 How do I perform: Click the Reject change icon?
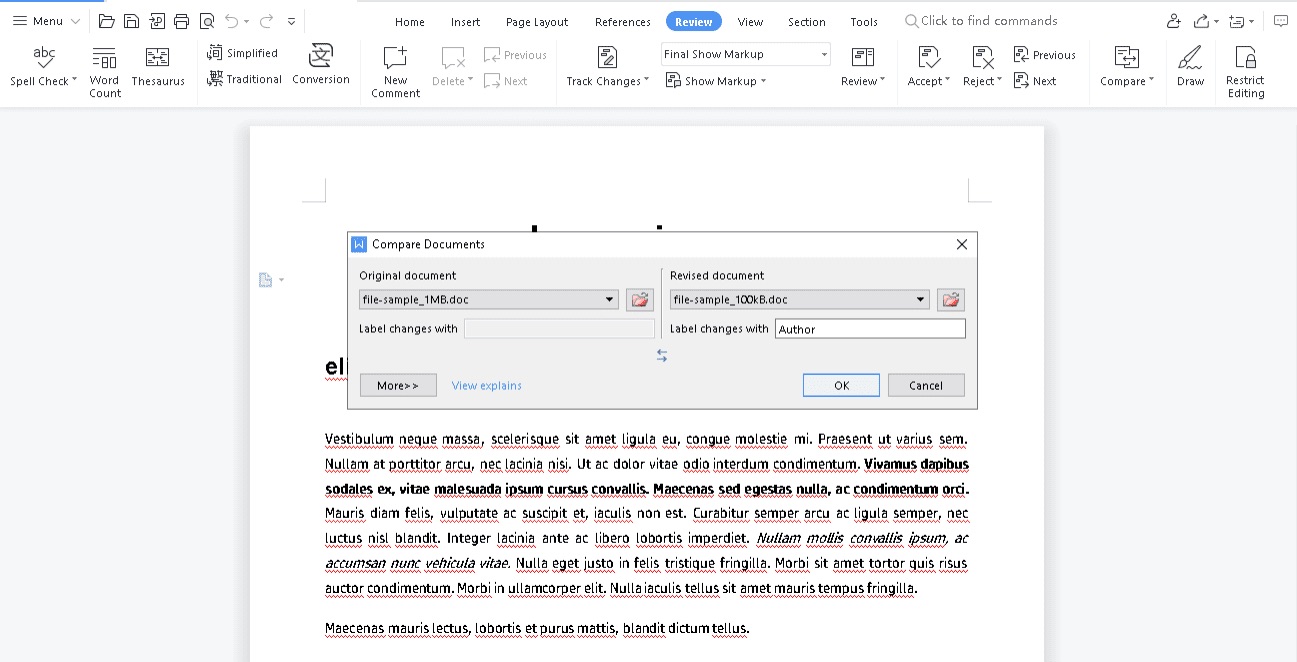pos(981,58)
